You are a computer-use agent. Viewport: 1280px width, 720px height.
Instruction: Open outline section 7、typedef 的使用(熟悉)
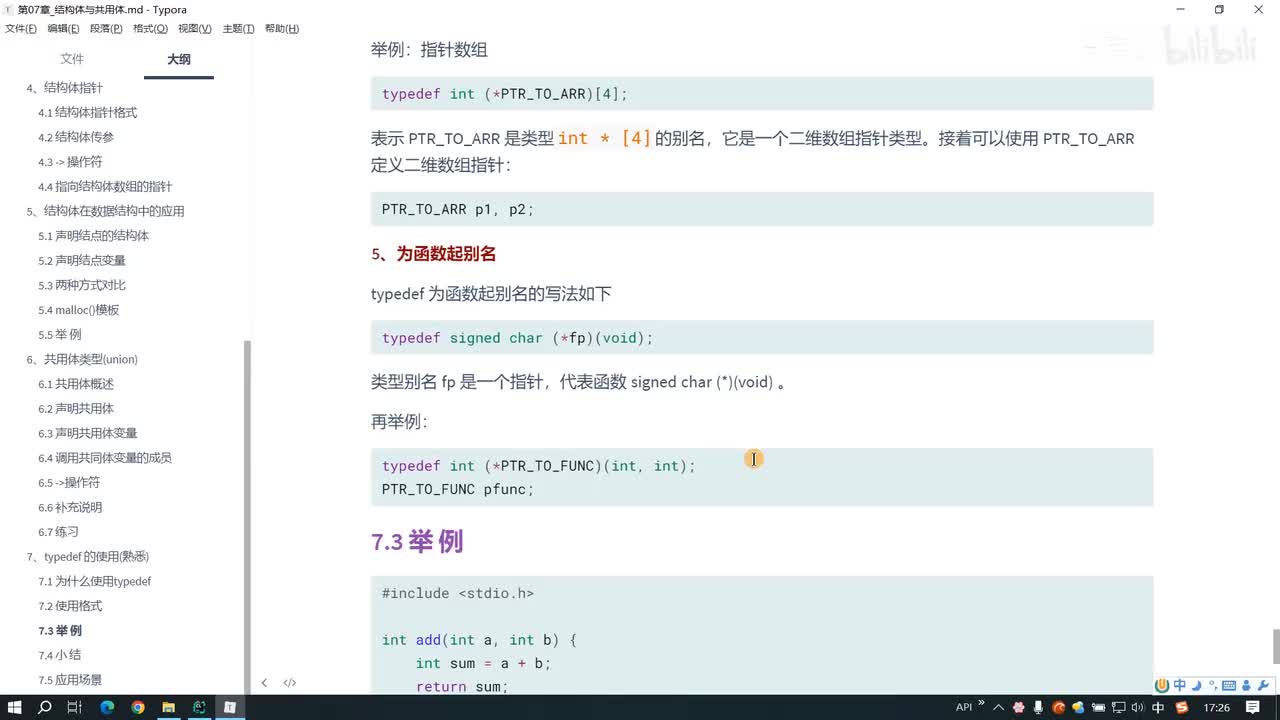(x=88, y=557)
